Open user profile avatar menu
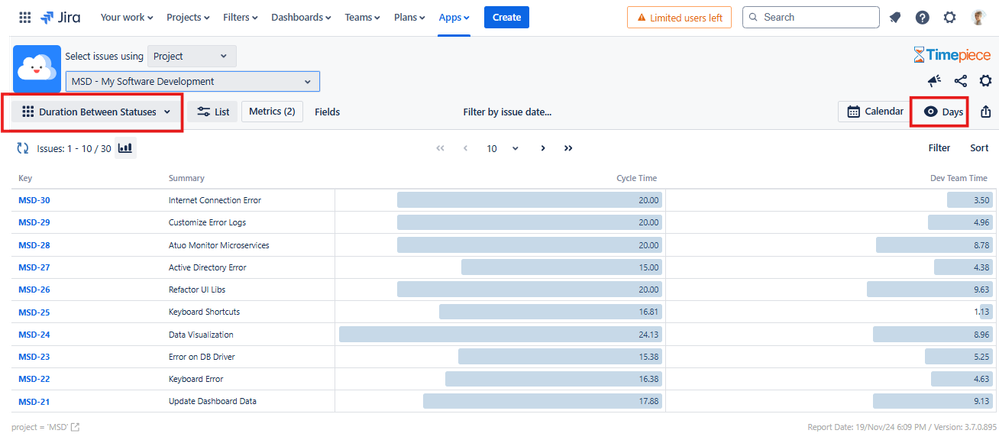Viewport: 999px width, 437px height. click(x=977, y=18)
